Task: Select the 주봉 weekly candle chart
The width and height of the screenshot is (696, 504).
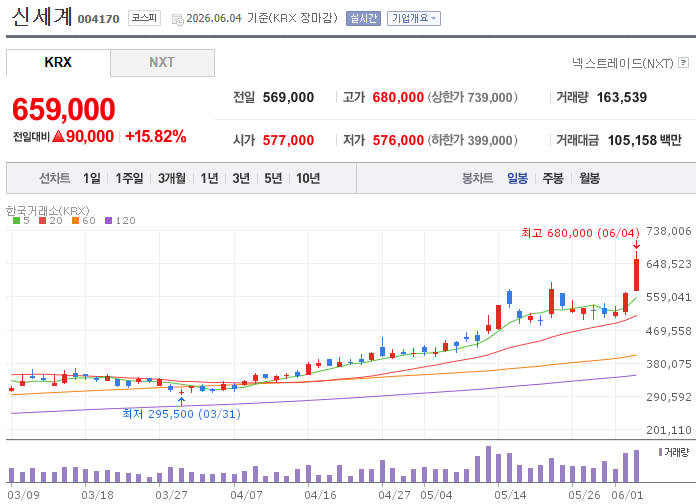Action: 553,178
